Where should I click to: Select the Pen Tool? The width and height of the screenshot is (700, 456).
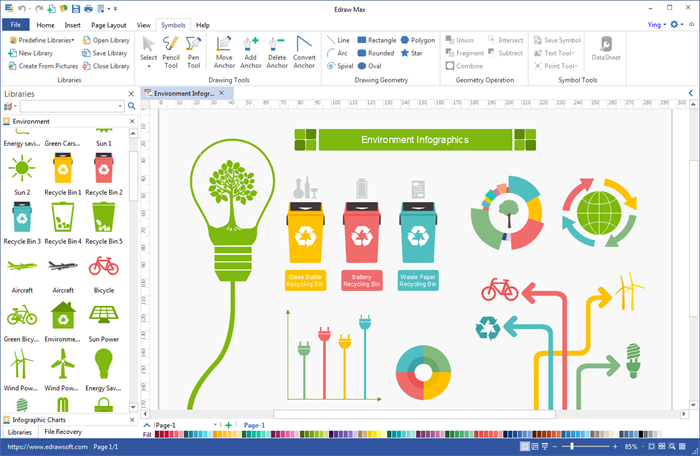[x=194, y=50]
